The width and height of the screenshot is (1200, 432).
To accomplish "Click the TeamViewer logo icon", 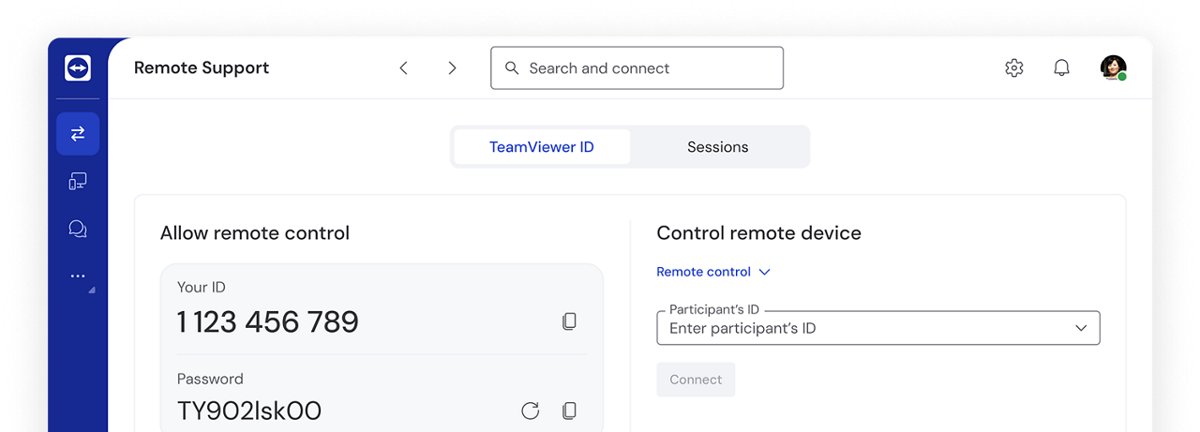I will click(78, 68).
